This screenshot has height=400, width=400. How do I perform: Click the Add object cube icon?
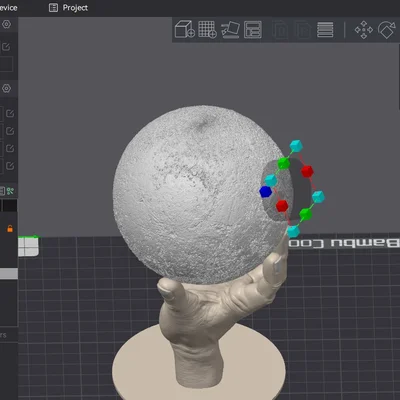[185, 29]
